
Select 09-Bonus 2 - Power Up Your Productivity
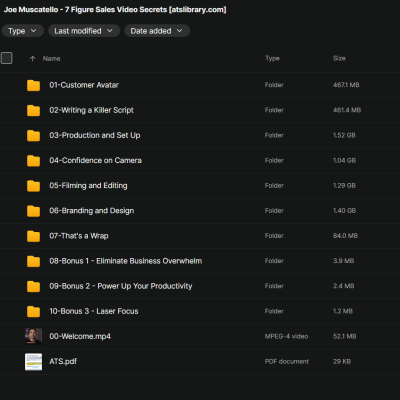coord(121,286)
